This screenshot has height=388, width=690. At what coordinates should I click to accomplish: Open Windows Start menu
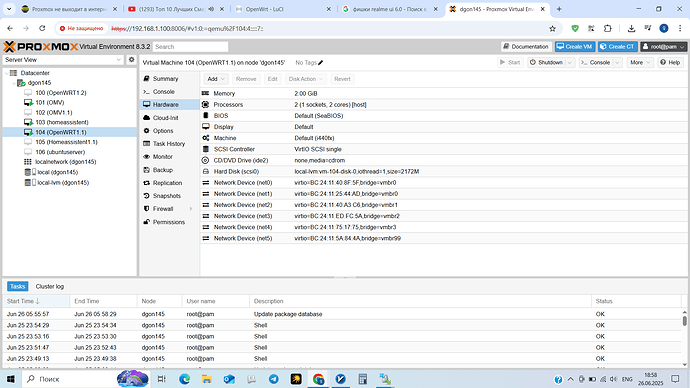click(11, 379)
